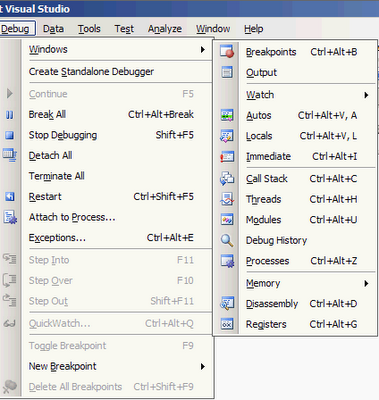Click the Call Stack icon
The image size is (379, 400).
pos(227,179)
